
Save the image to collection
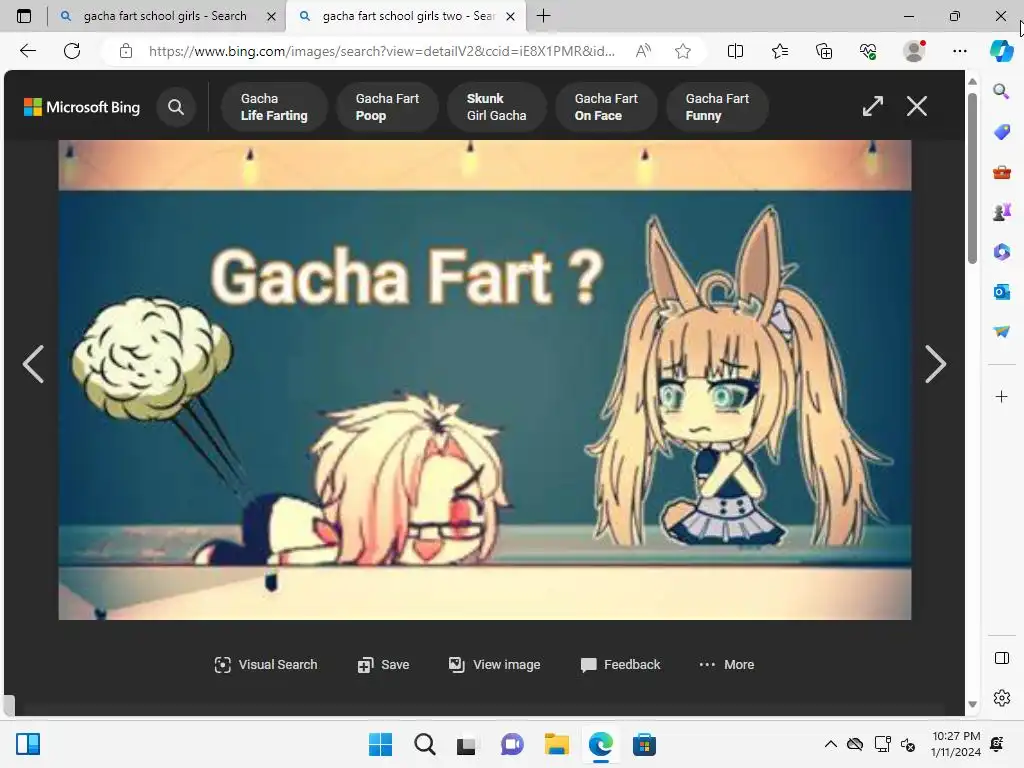coord(383,665)
